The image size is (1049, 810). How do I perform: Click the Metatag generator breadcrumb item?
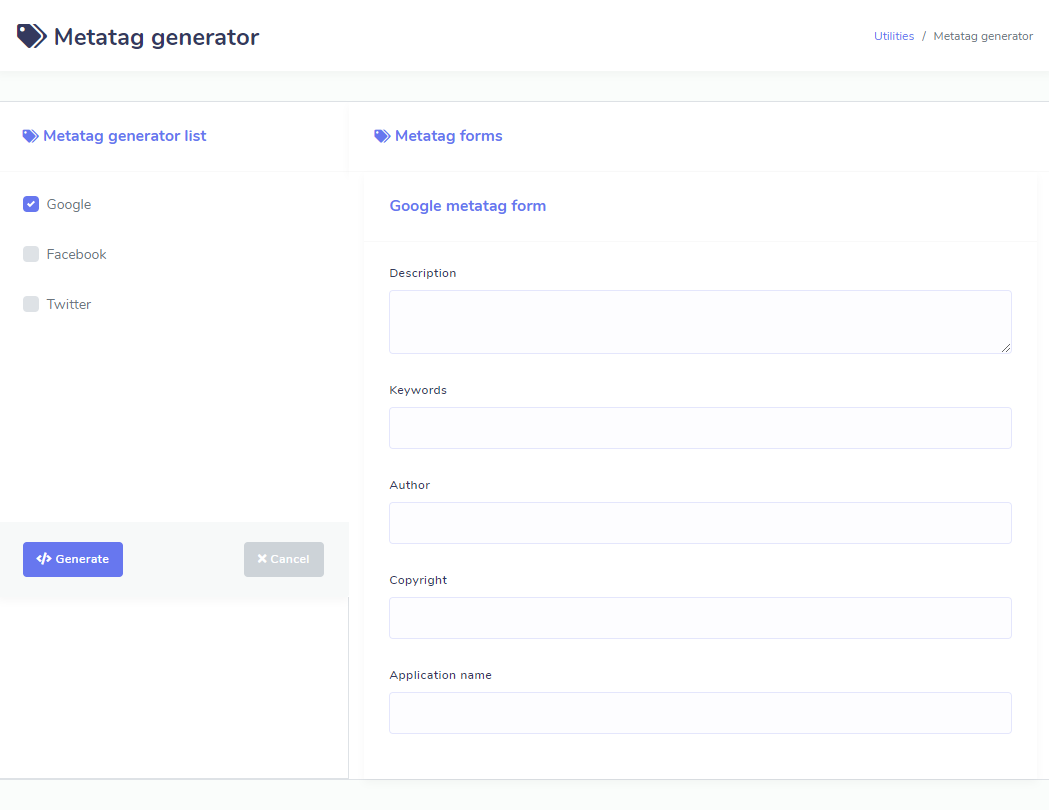982,36
